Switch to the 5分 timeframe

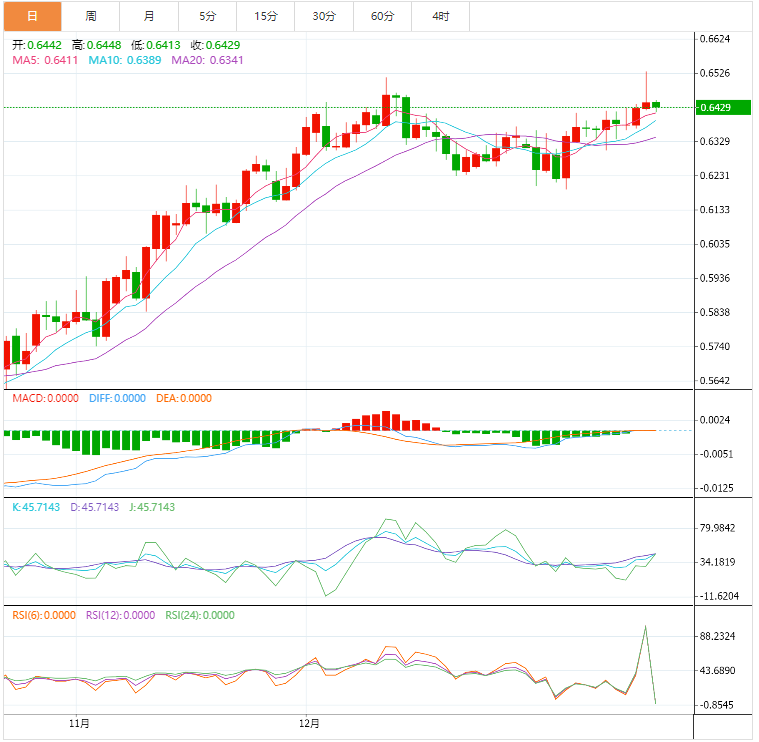[x=207, y=16]
